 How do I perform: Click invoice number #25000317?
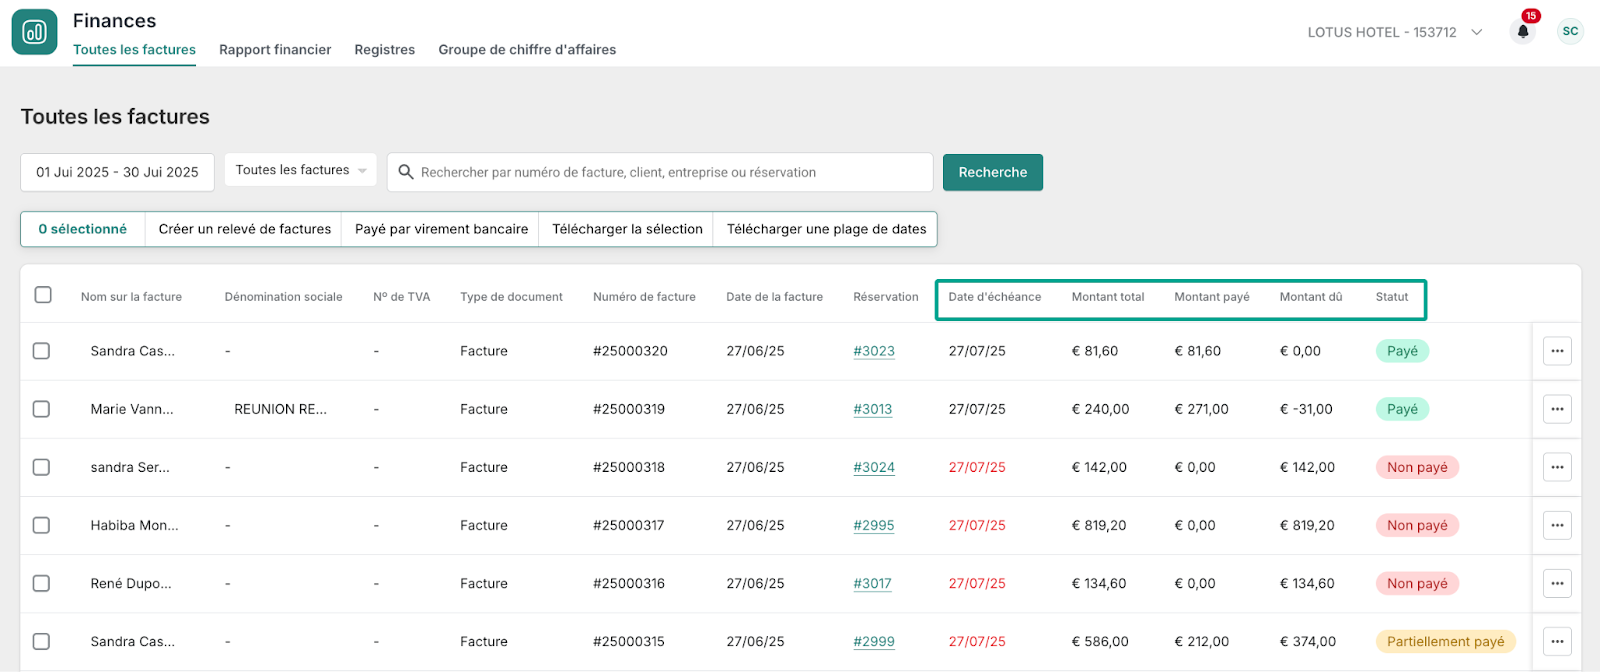point(628,525)
